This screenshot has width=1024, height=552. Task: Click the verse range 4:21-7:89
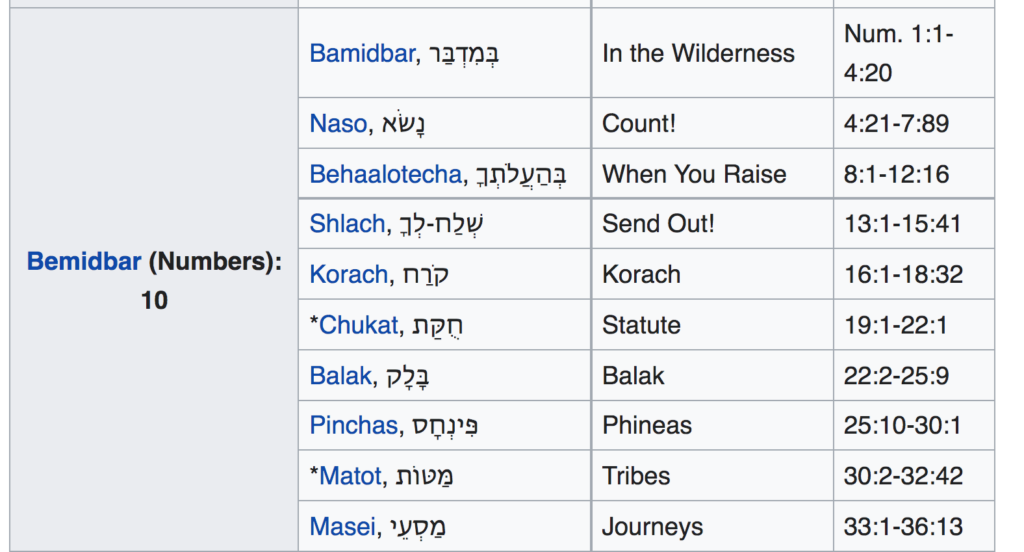[x=896, y=124]
